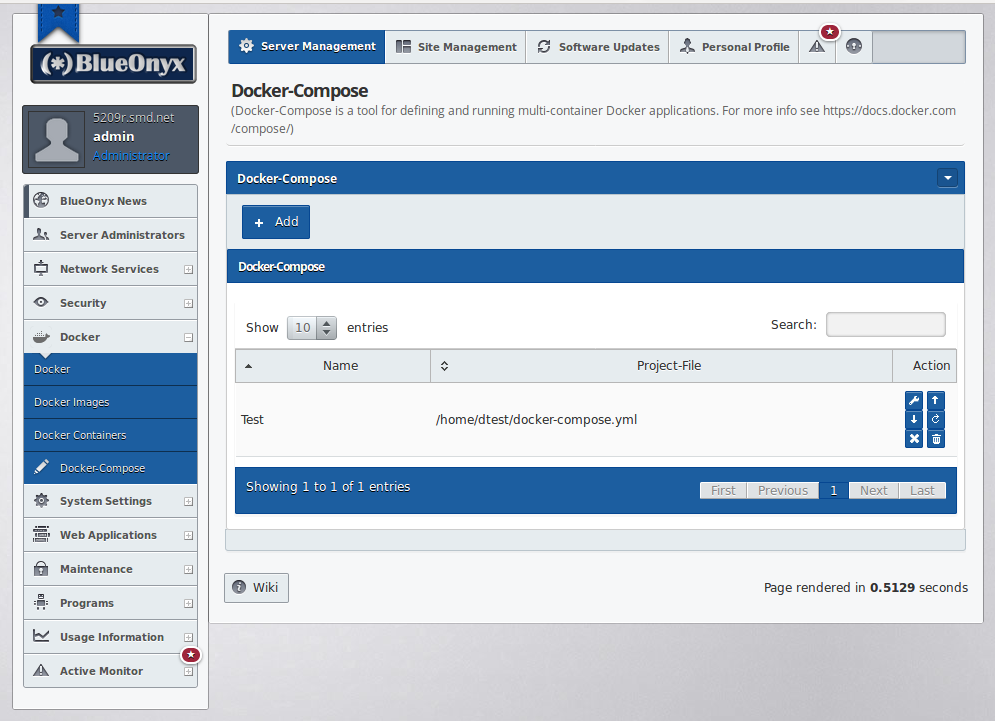Open the Wiki button
This screenshot has width=995, height=721.
[256, 588]
